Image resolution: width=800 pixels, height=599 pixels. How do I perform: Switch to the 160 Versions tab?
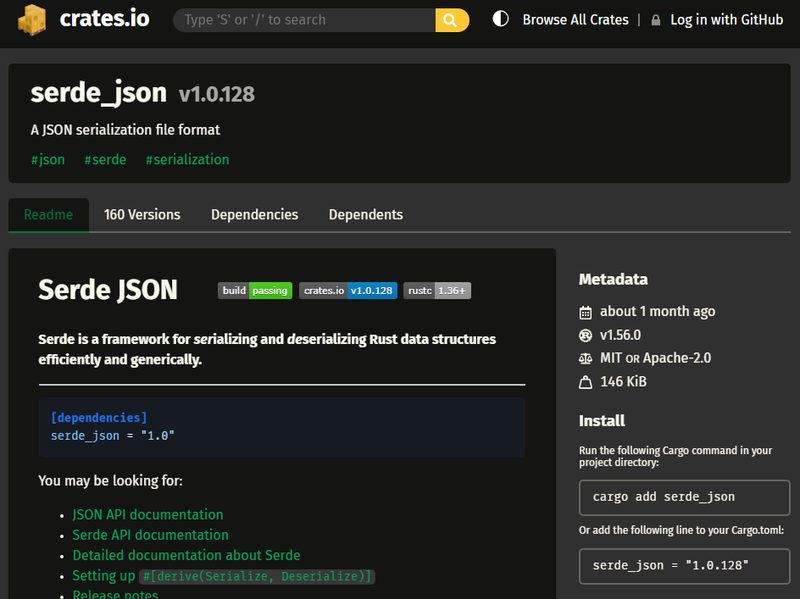(142, 215)
